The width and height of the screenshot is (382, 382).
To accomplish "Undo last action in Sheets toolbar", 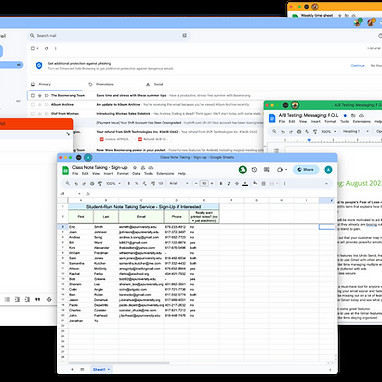I will pyautogui.click(x=76, y=183).
